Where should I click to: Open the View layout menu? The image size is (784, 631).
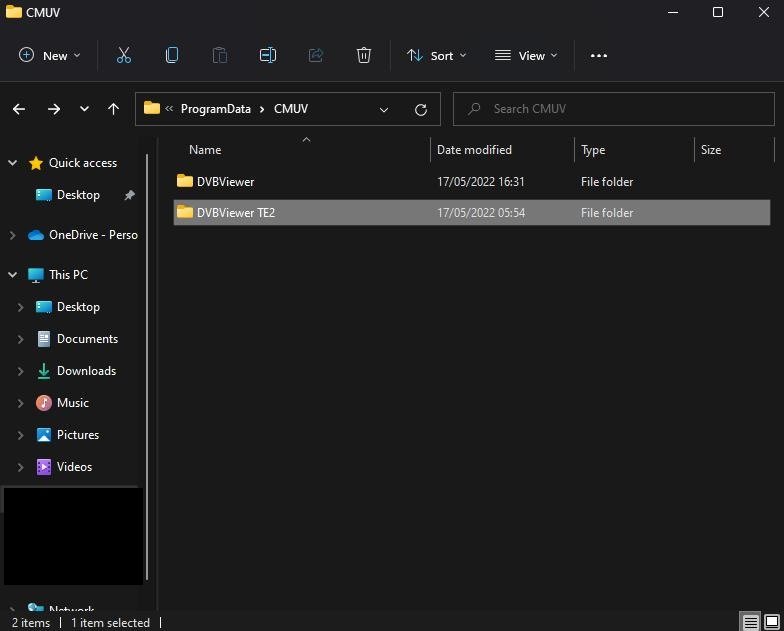526,56
